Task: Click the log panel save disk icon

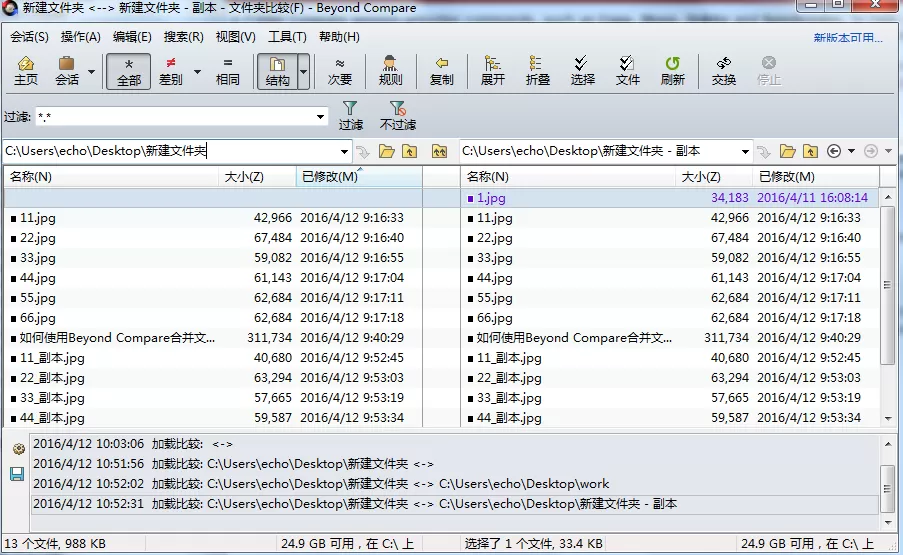Action: [17, 474]
